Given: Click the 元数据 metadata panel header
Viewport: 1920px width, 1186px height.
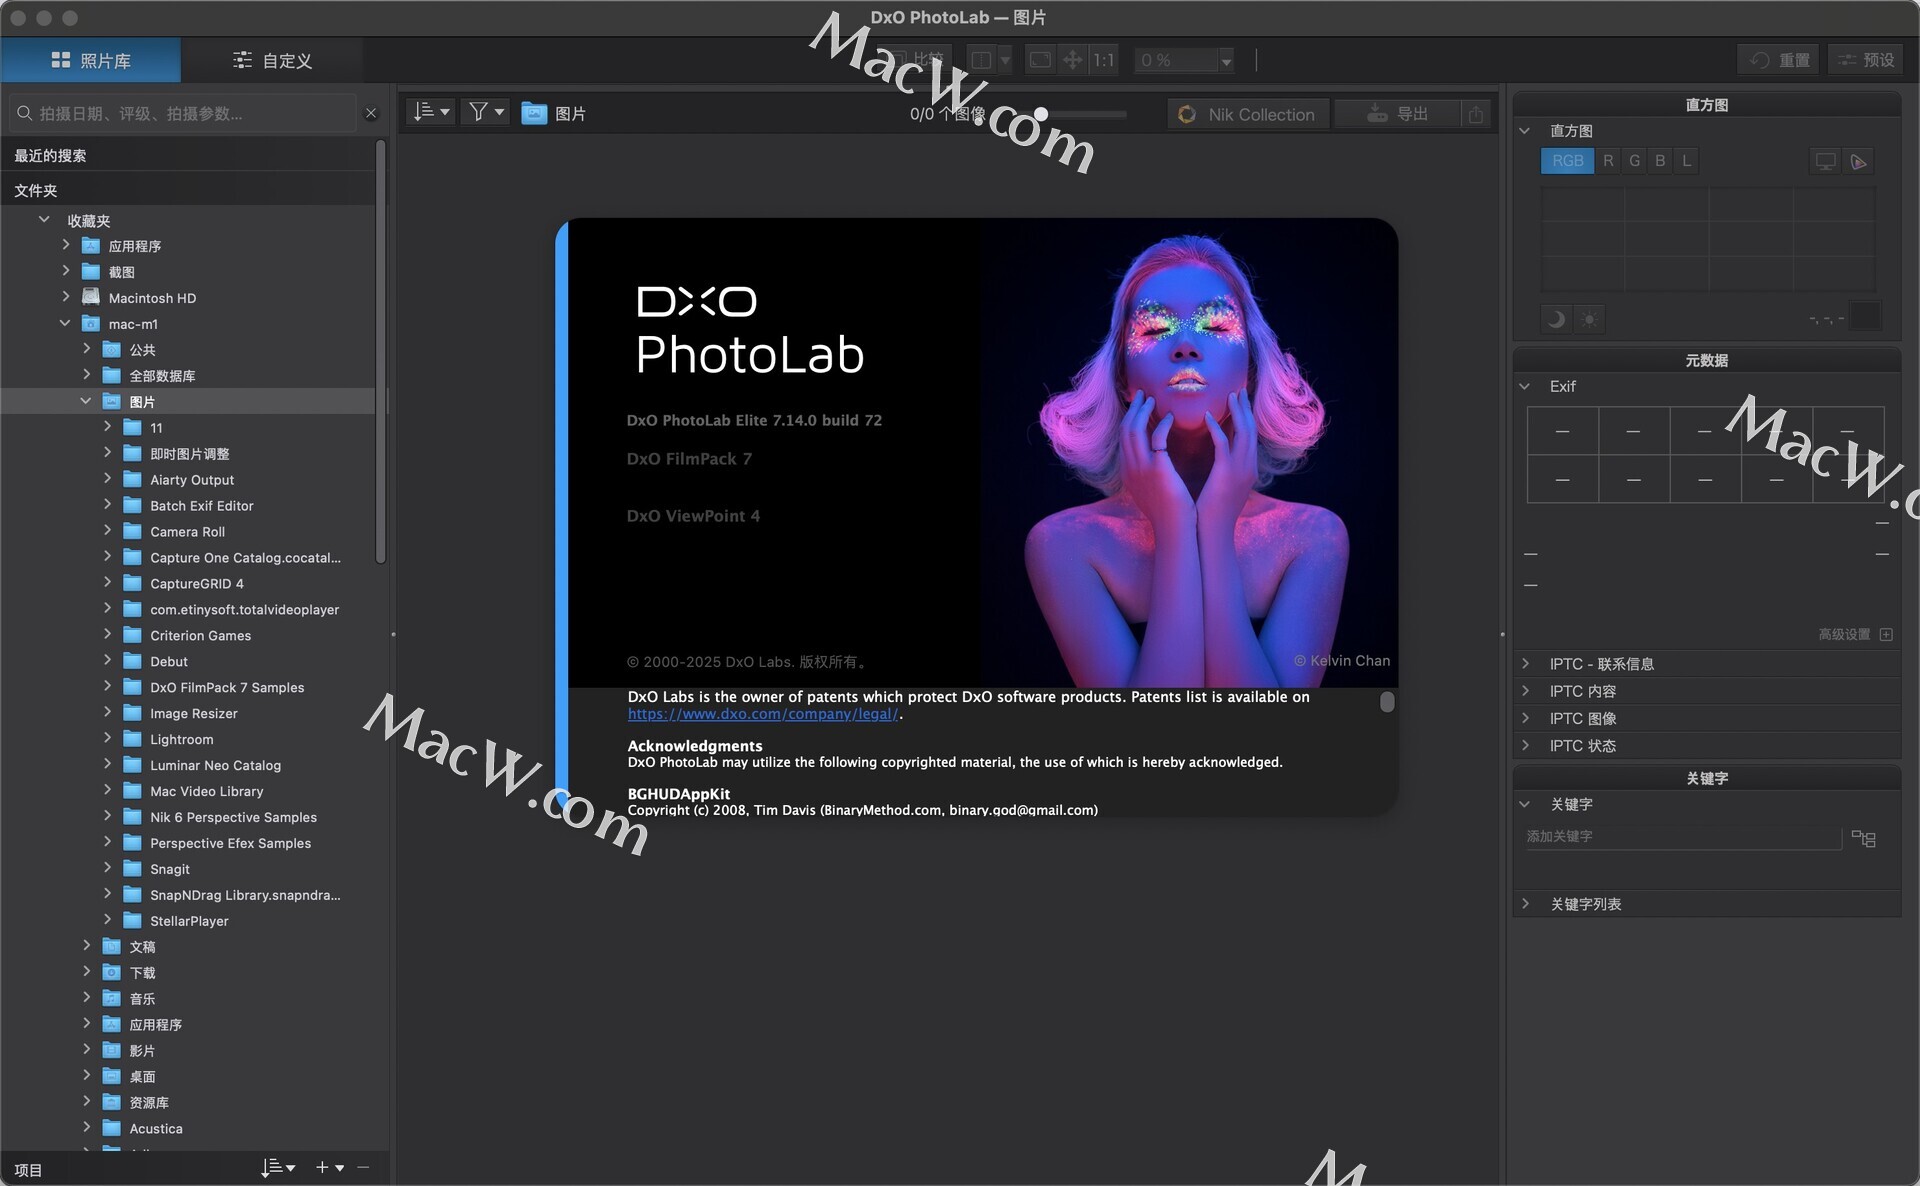Looking at the screenshot, I should pos(1706,360).
